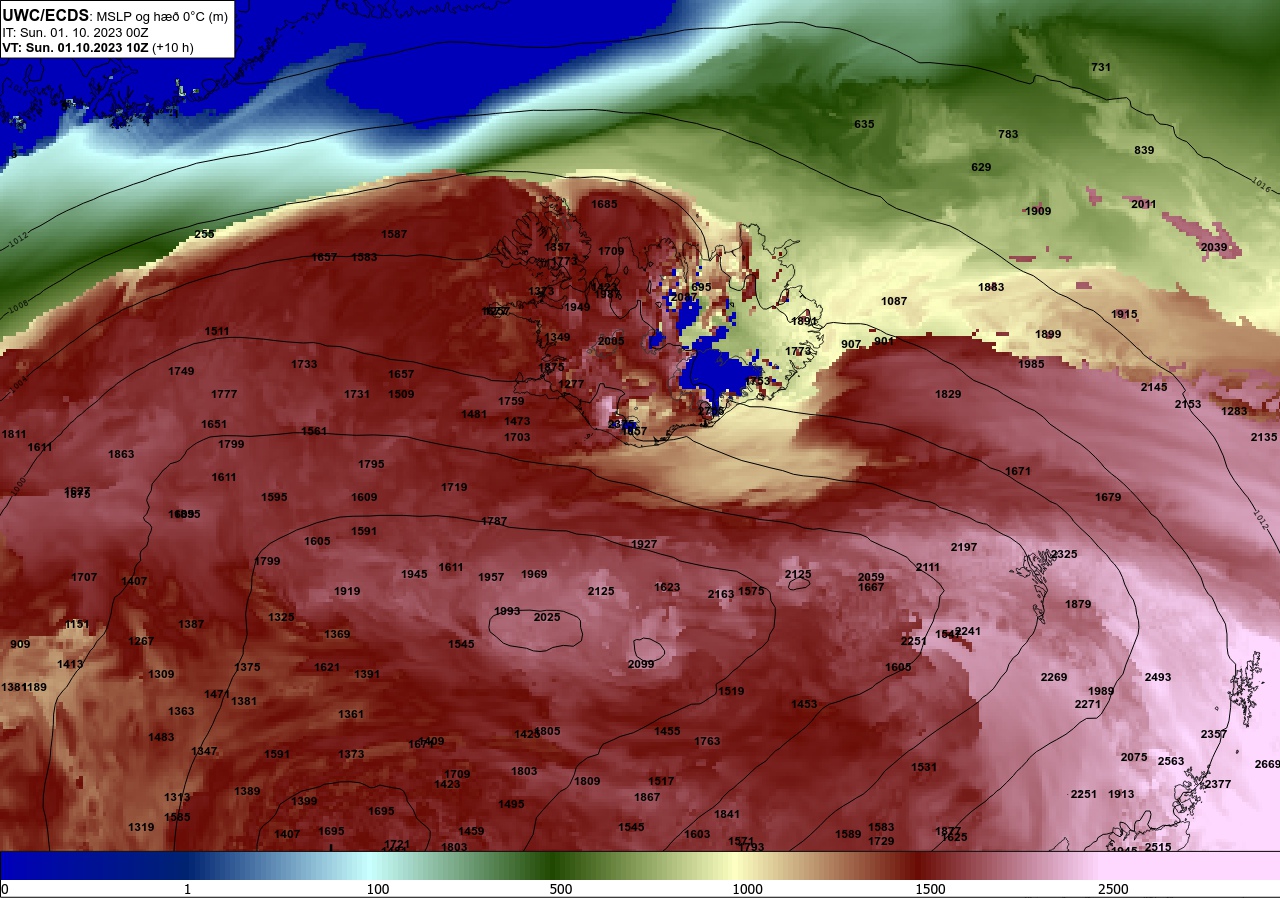Click the map value 1283
1280x898 pixels.
1234,411
